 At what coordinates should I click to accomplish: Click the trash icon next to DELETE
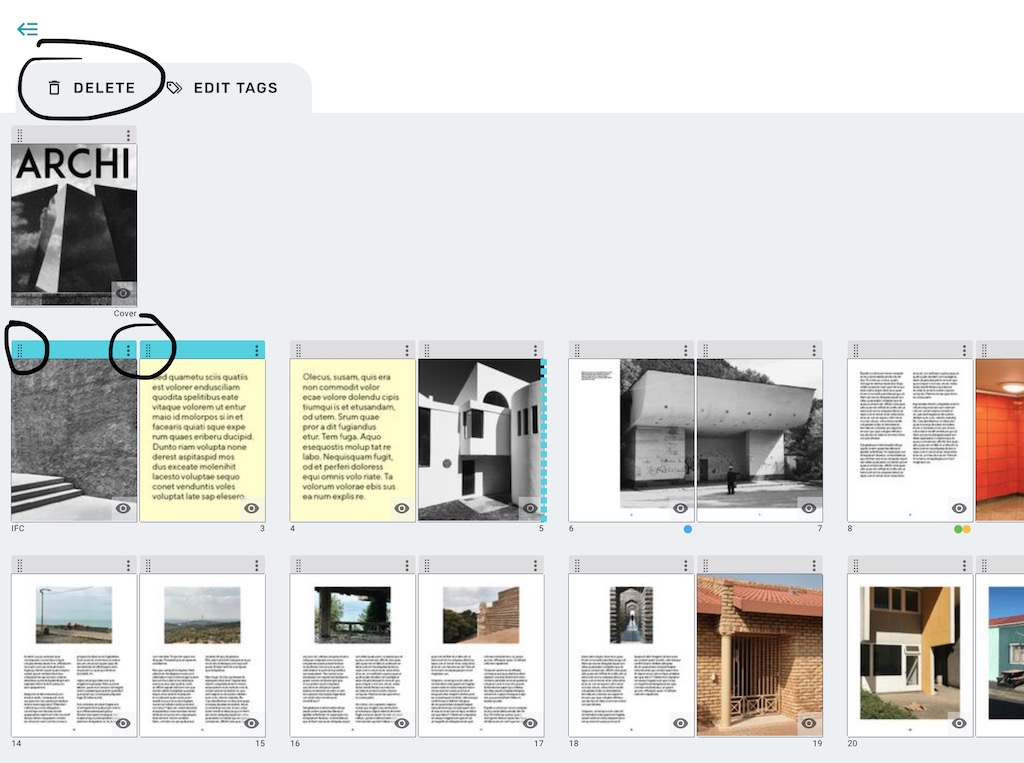coord(55,88)
